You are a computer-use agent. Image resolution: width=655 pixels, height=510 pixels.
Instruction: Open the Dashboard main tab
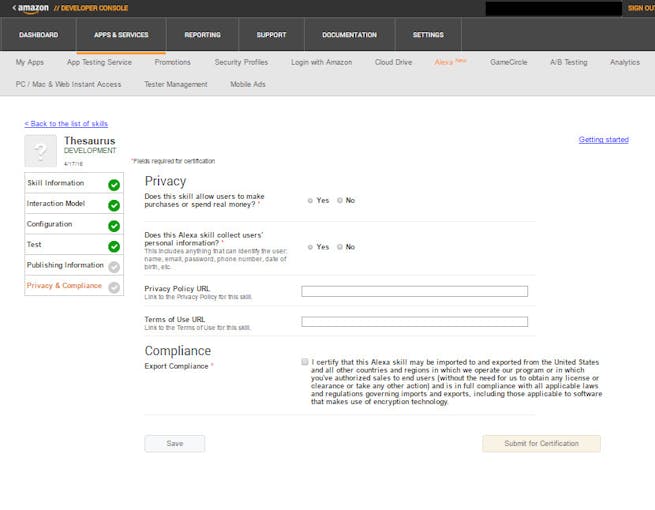[x=38, y=35]
